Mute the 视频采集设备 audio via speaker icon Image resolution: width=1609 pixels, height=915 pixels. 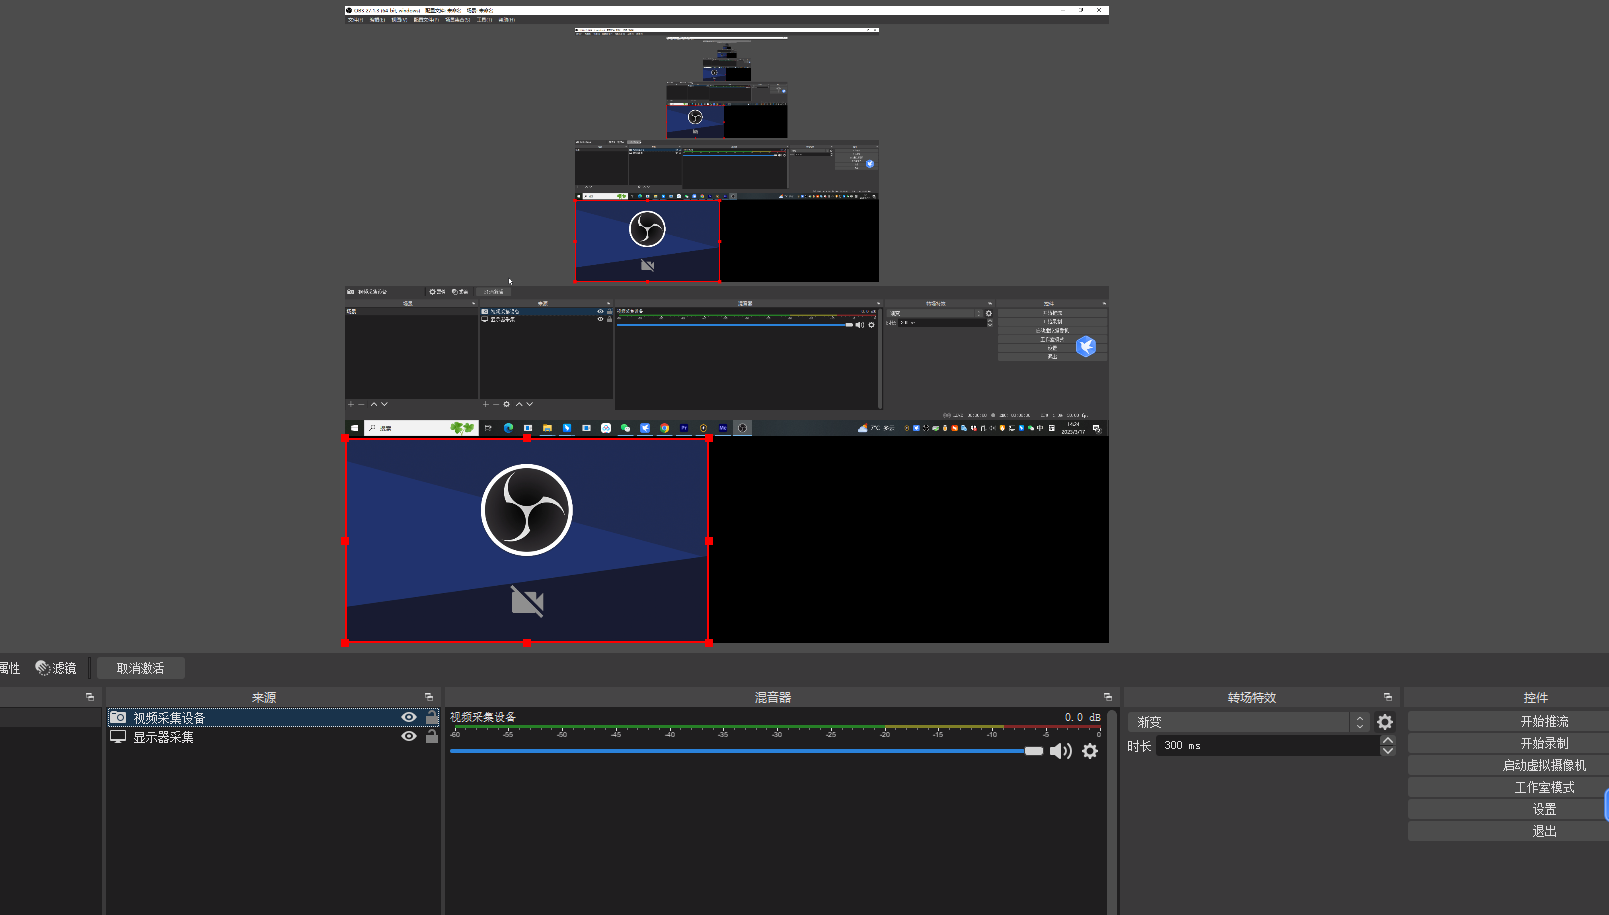tap(1060, 751)
